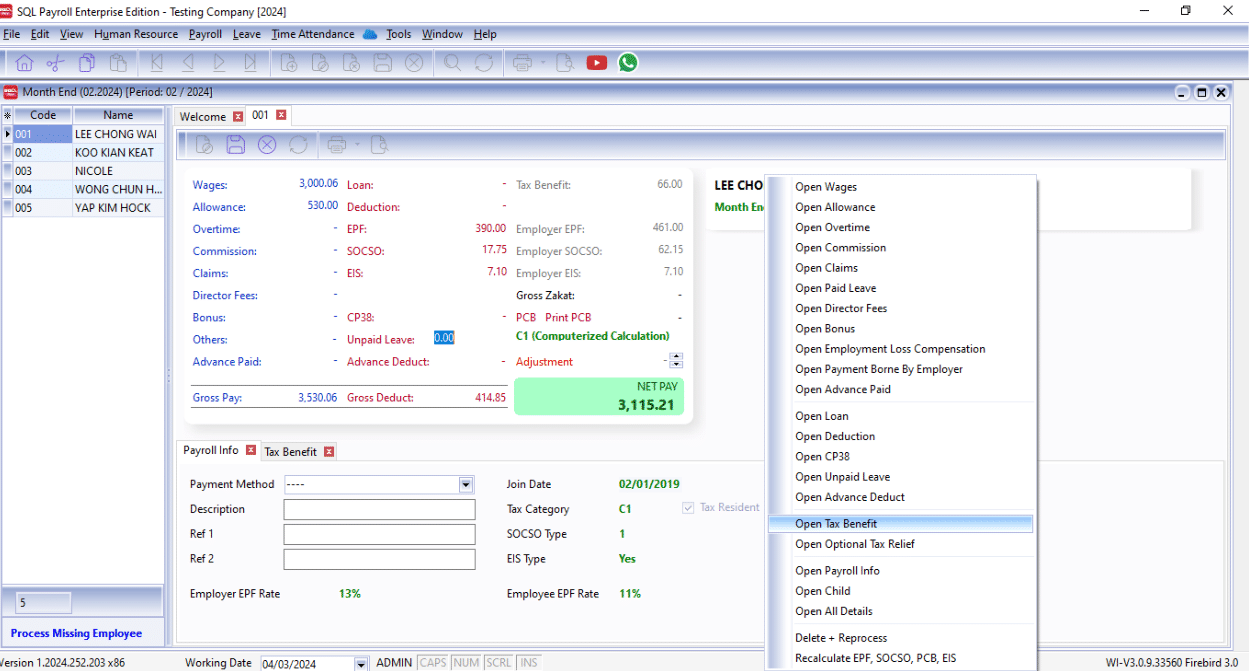Click the cloud icon in menu bar
1249x671 pixels.
tap(370, 34)
